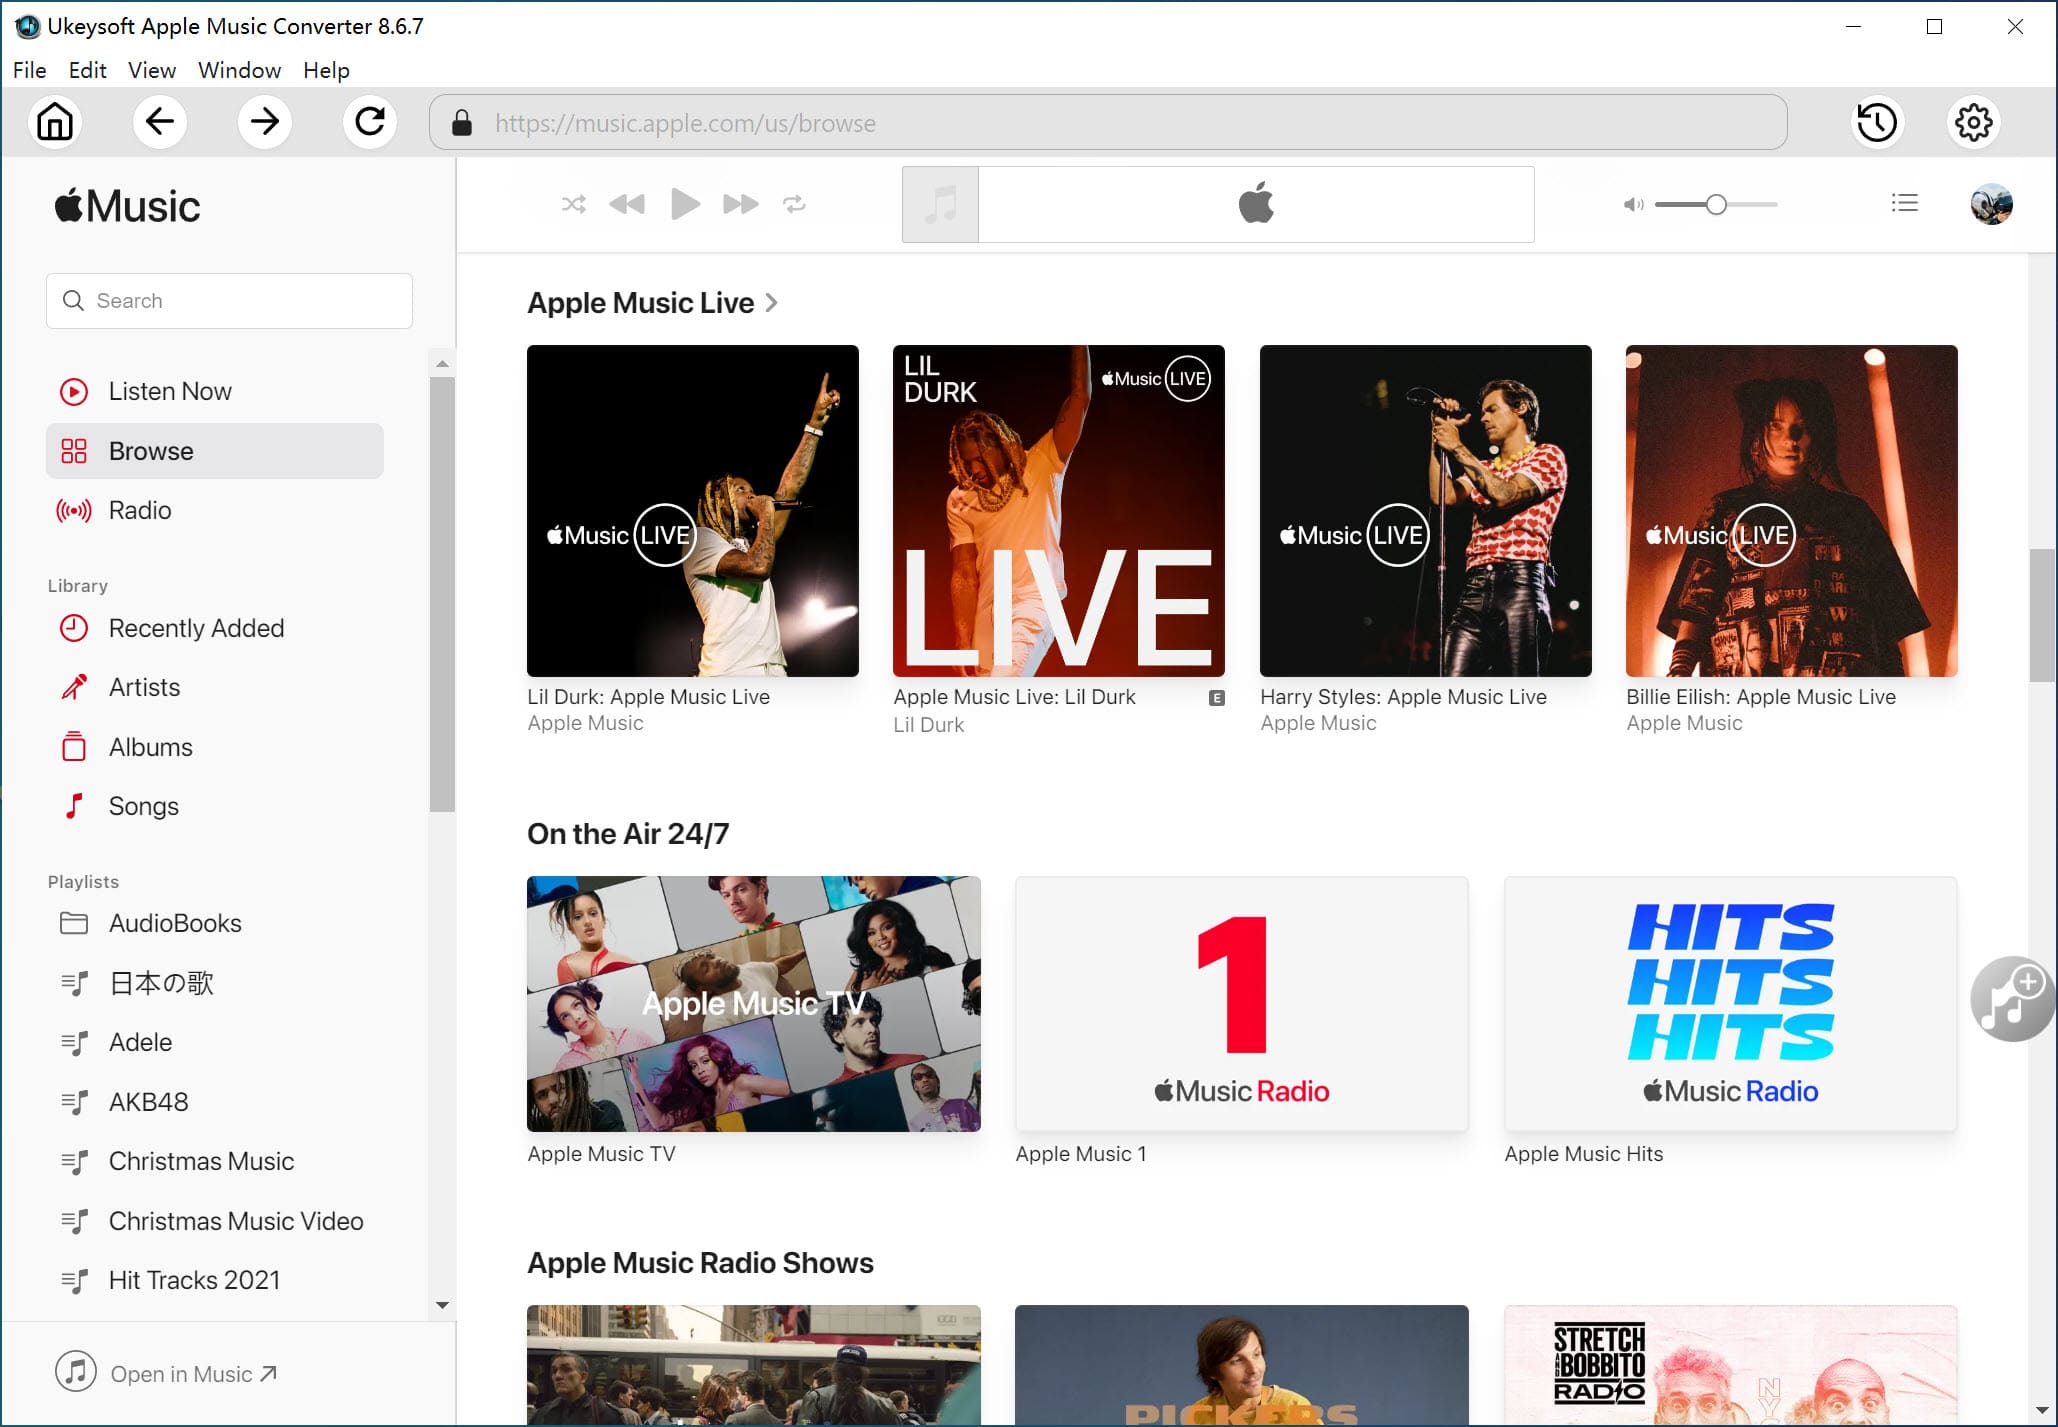Click the rewind/previous track icon
Viewport: 2058px width, 1427px height.
click(x=629, y=203)
